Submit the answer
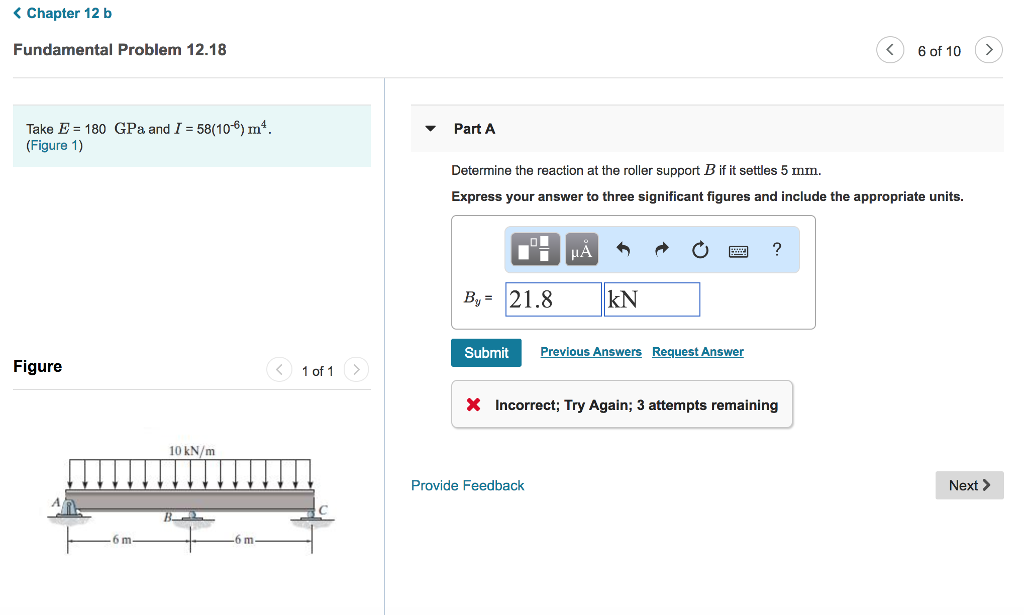1024x615 pixels. pyautogui.click(x=486, y=352)
